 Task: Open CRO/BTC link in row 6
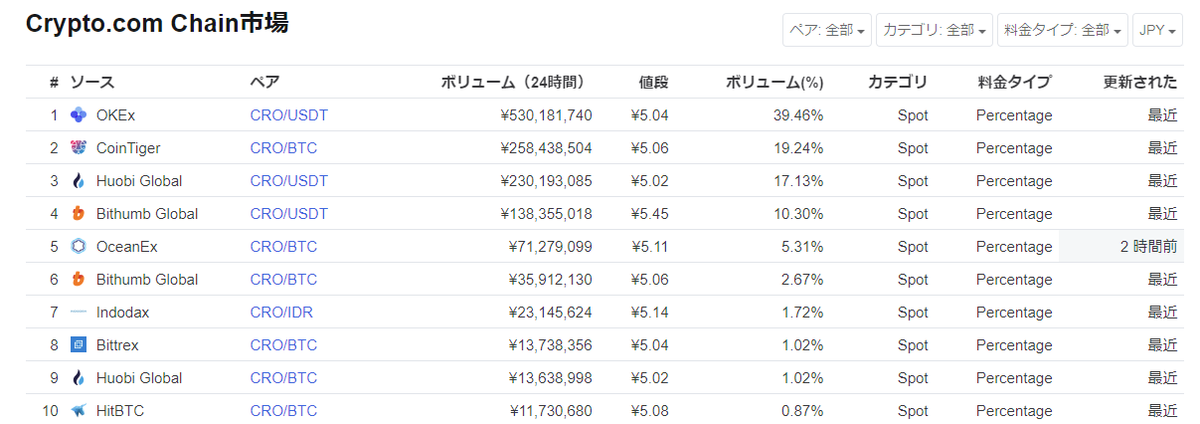(283, 279)
